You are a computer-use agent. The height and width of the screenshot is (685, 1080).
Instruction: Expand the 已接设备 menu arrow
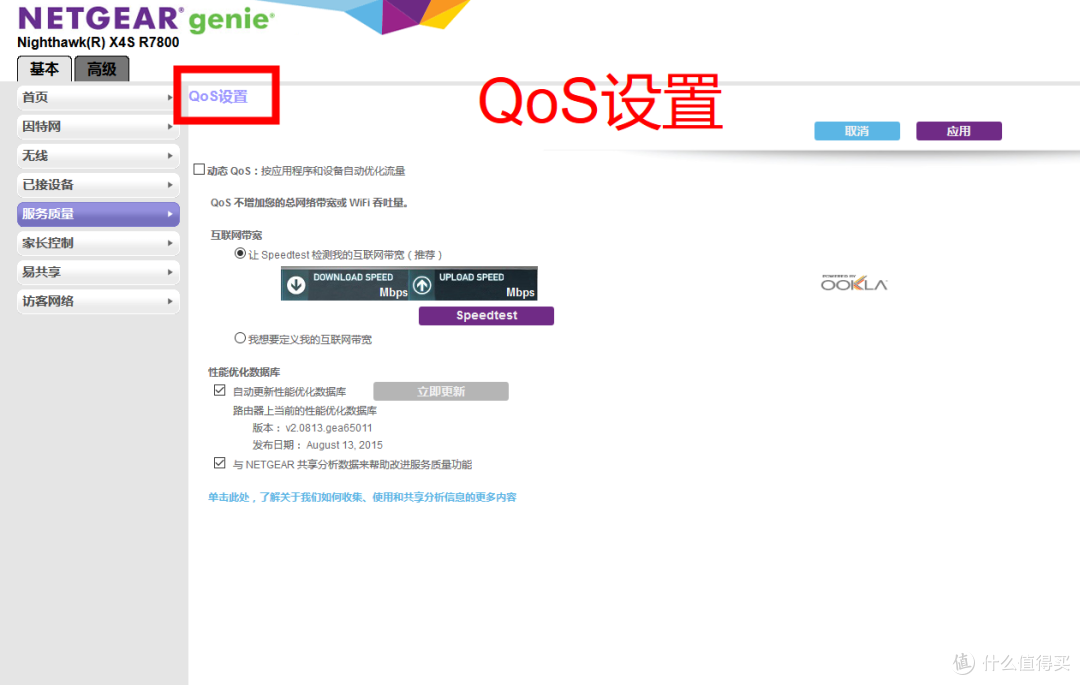pos(169,185)
